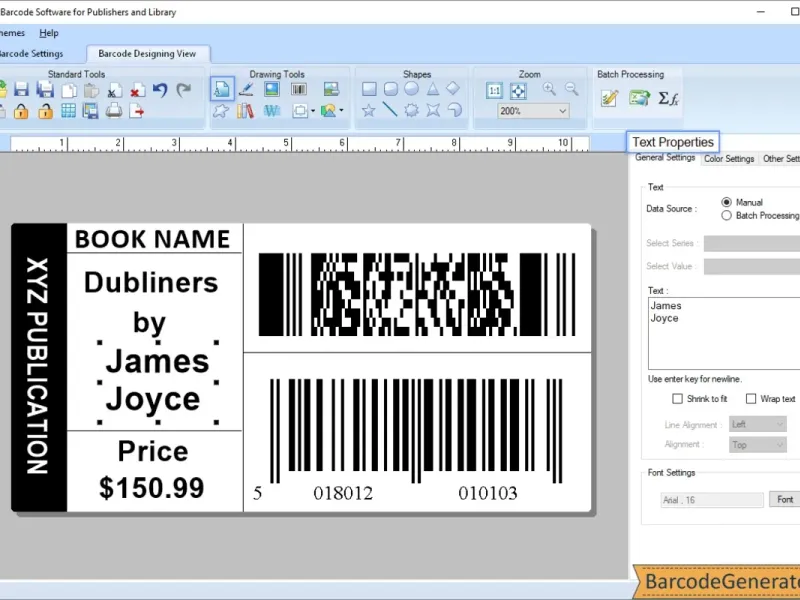800x600 pixels.
Task: Select the Diamond shape
Action: tap(453, 88)
